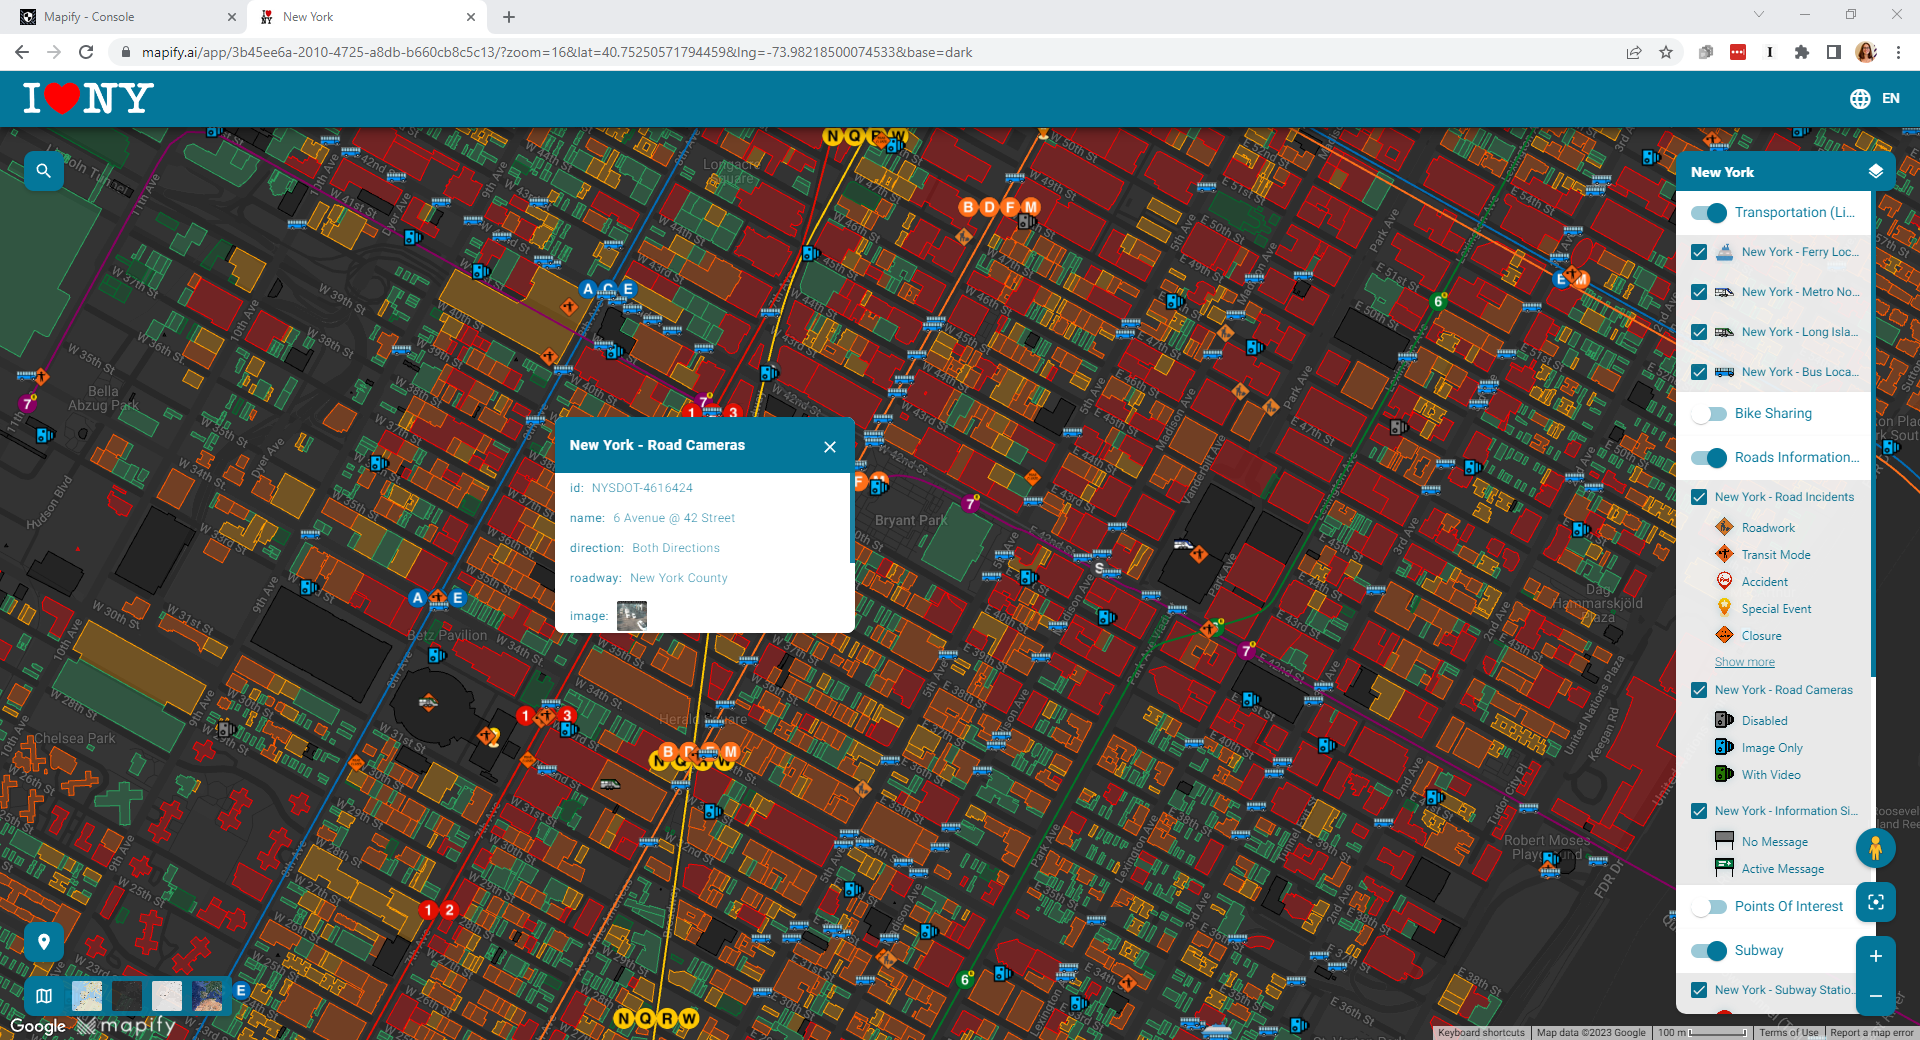Click Report a map error link

pyautogui.click(x=1872, y=1033)
